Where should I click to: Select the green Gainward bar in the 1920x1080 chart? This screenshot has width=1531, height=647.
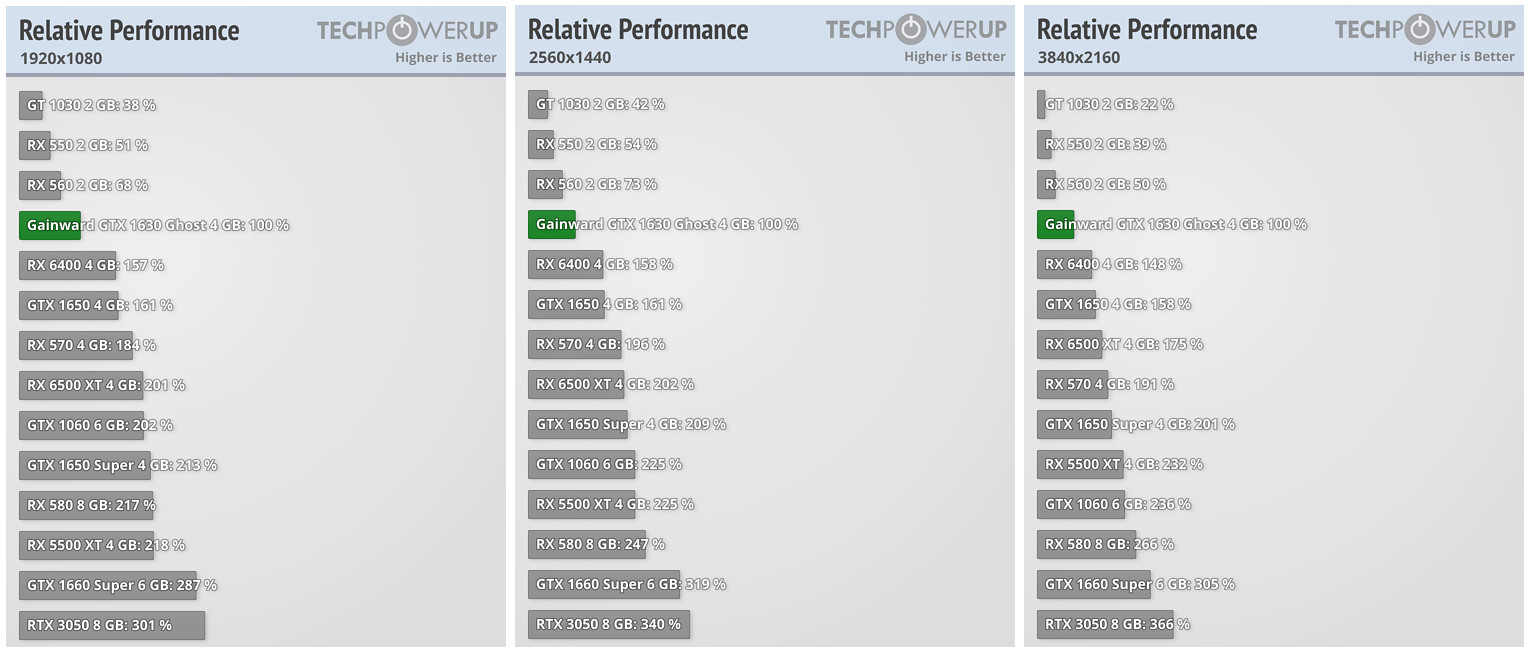[x=50, y=225]
